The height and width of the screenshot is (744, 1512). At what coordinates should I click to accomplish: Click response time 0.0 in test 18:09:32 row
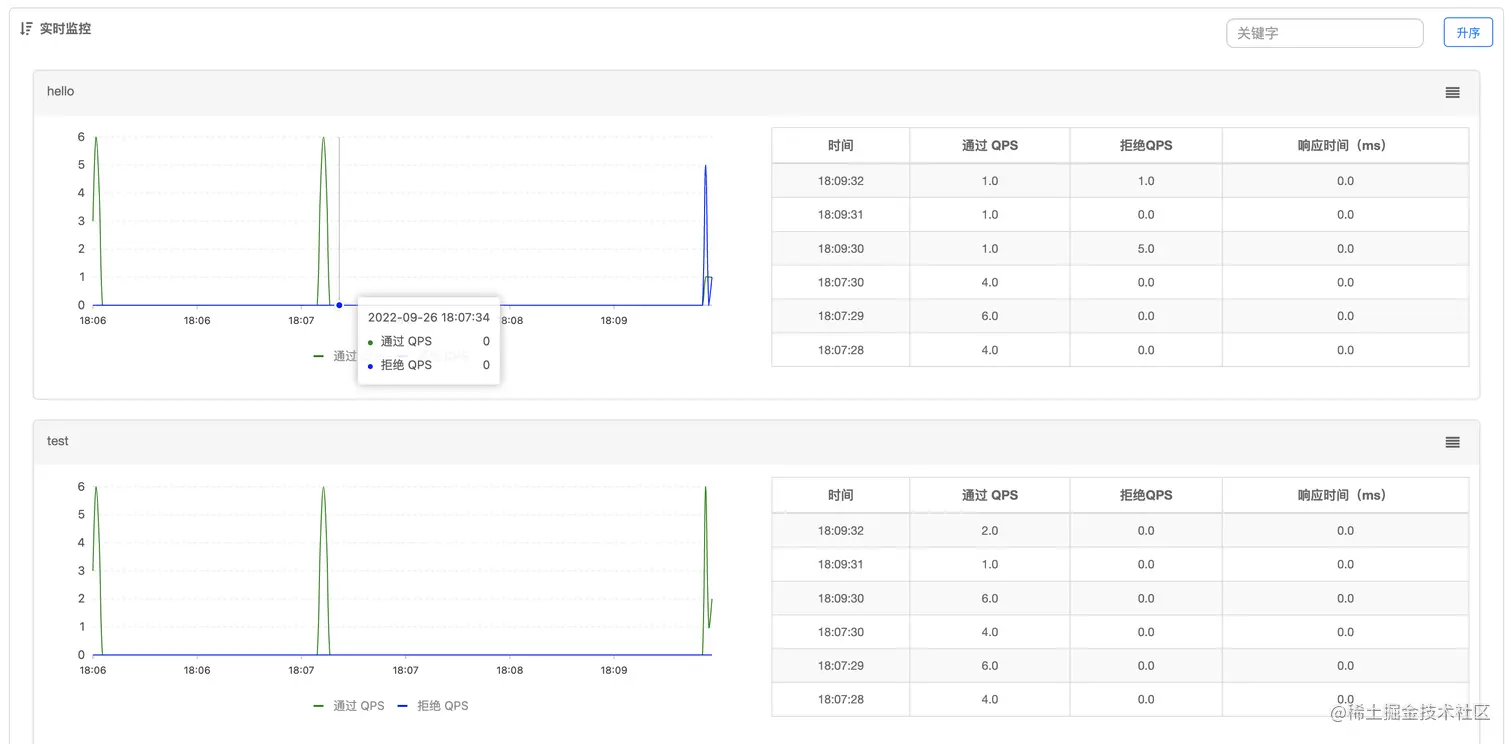(1345, 531)
